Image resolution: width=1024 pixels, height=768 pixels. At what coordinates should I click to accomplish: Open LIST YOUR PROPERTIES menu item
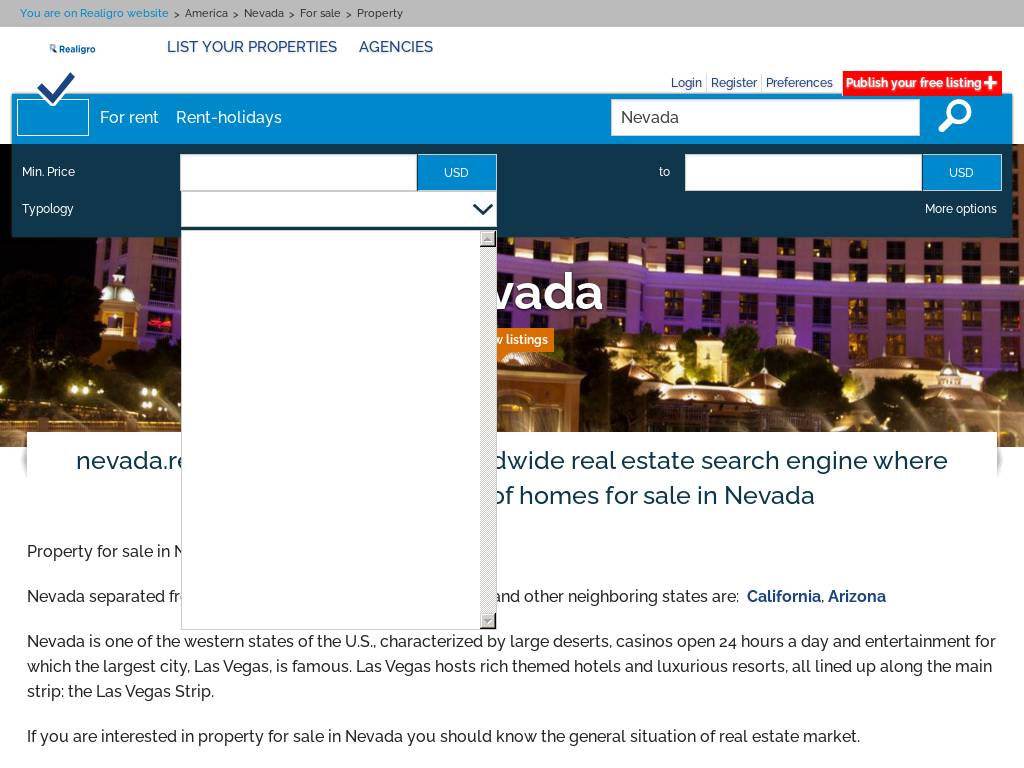pos(252,47)
